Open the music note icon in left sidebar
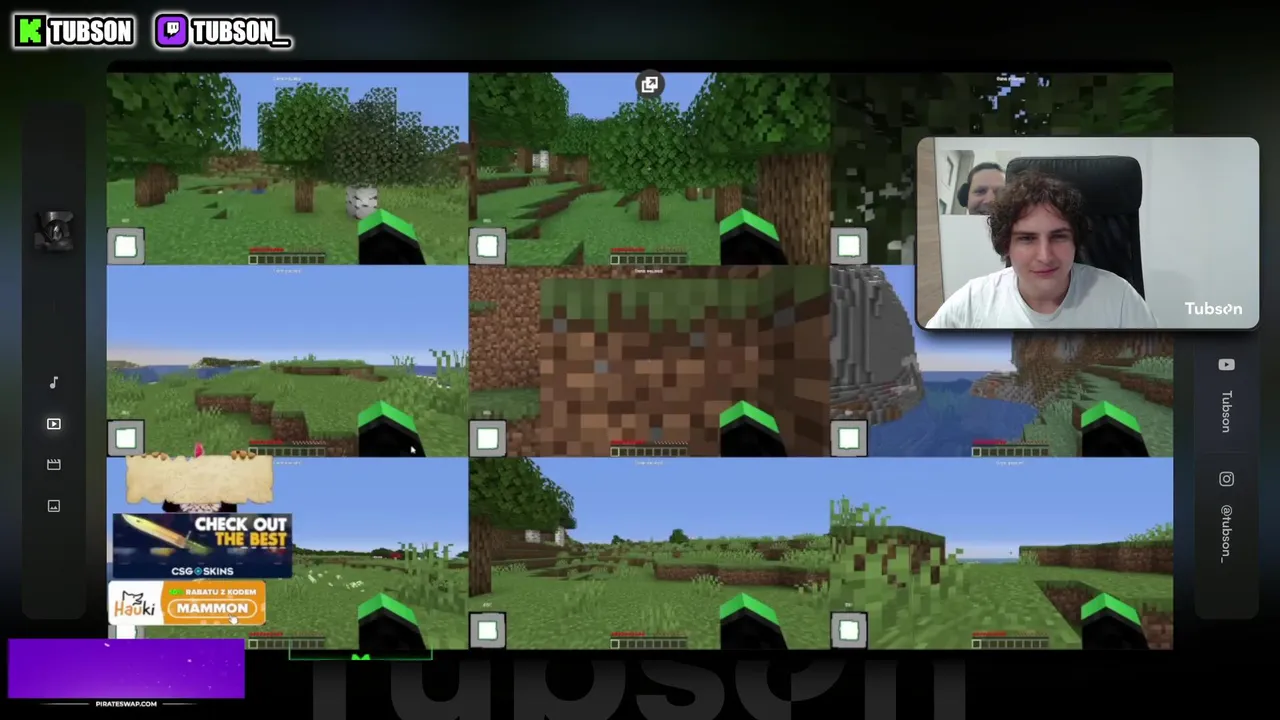The width and height of the screenshot is (1280, 720). pyautogui.click(x=54, y=382)
